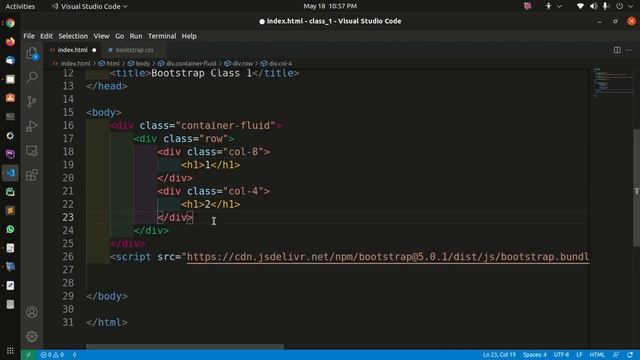Open the Help menu
Image resolution: width=640 pixels, height=360 pixels.
click(x=189, y=36)
